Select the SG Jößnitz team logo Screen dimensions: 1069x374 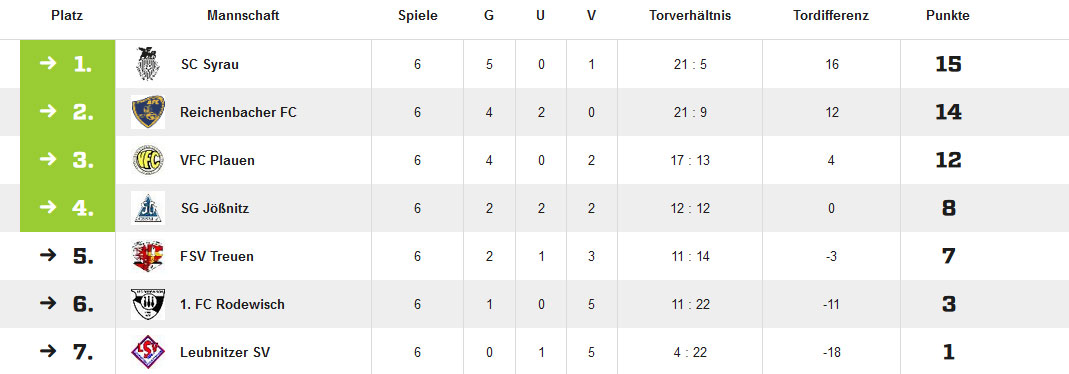click(x=148, y=208)
